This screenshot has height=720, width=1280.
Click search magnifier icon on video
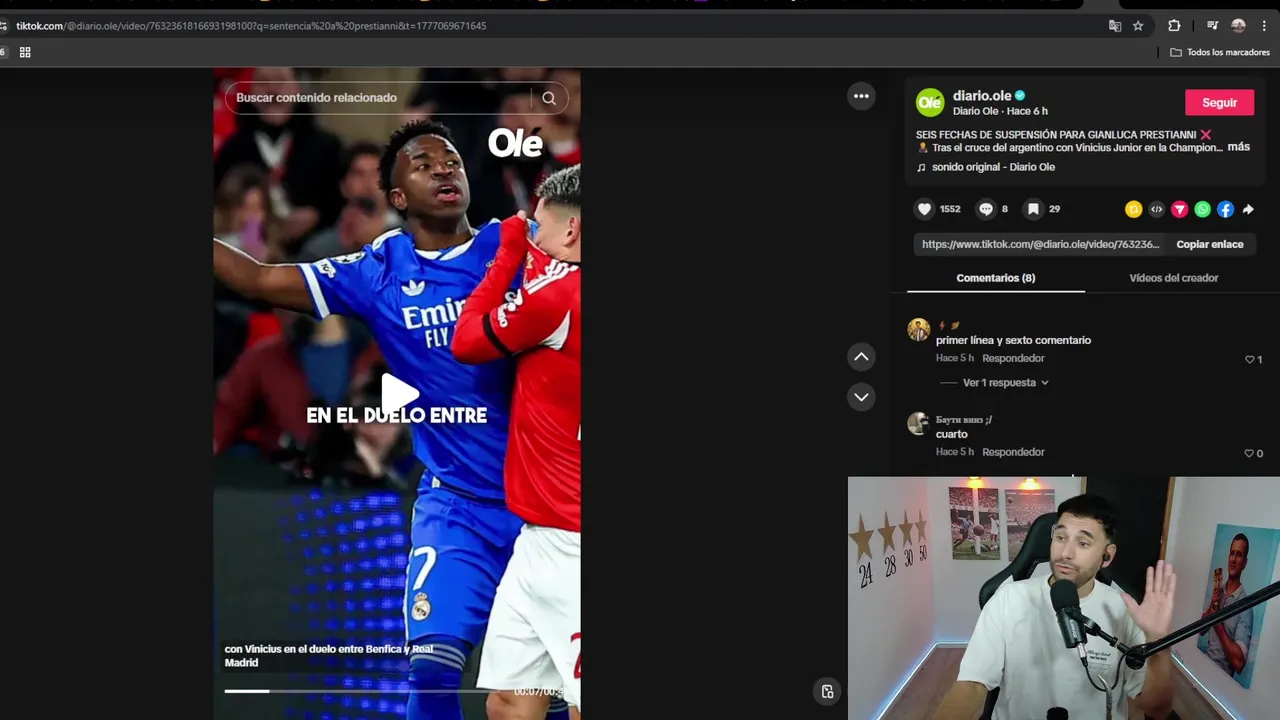[x=549, y=98]
